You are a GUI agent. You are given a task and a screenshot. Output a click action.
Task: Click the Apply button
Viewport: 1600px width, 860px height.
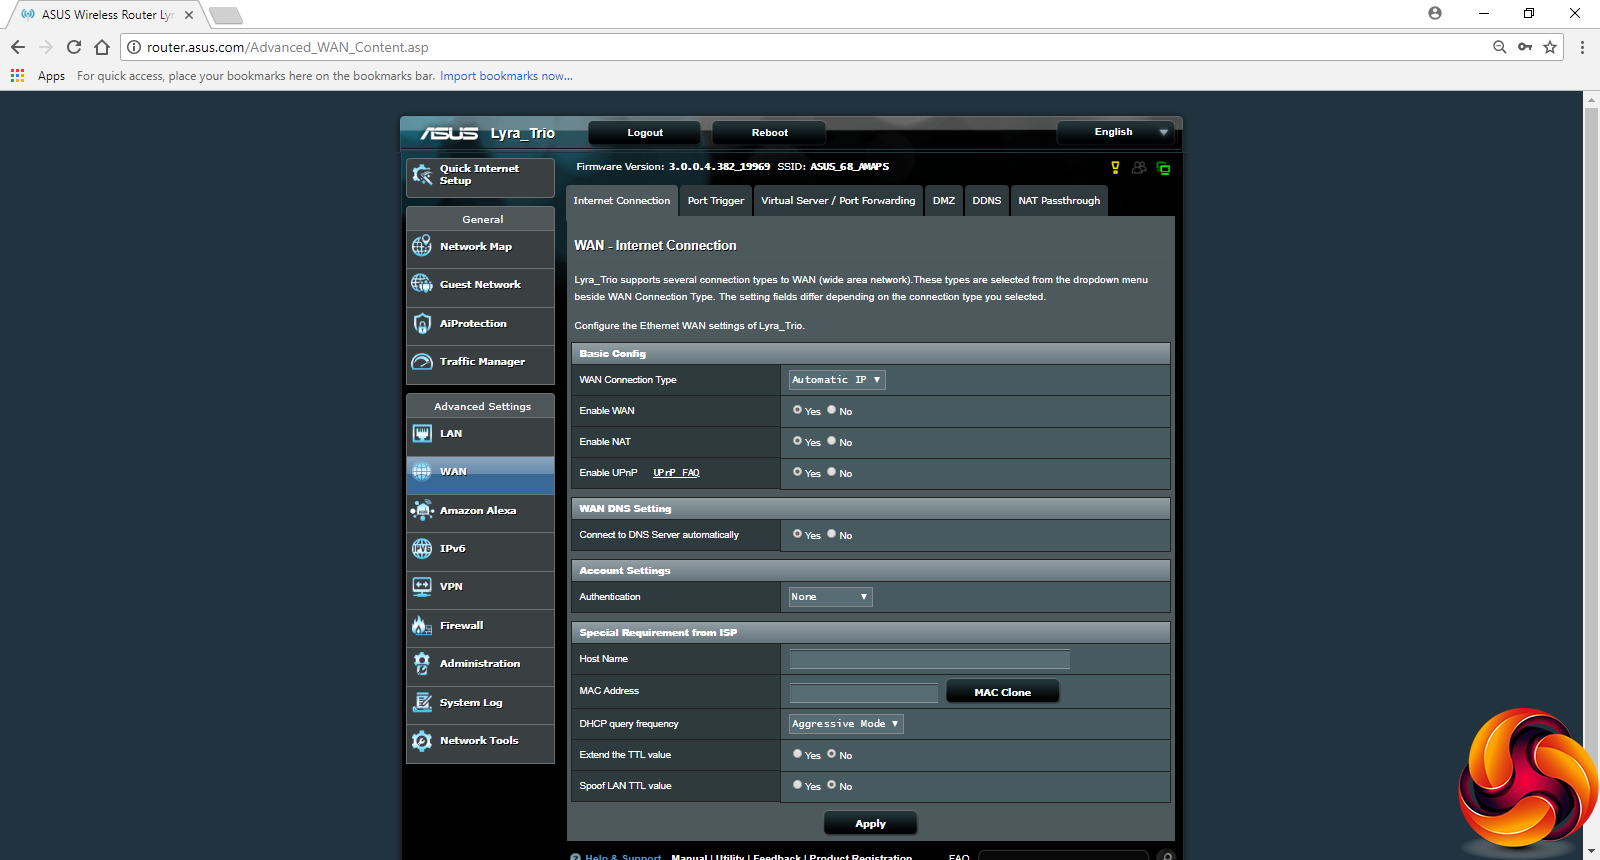pyautogui.click(x=870, y=824)
